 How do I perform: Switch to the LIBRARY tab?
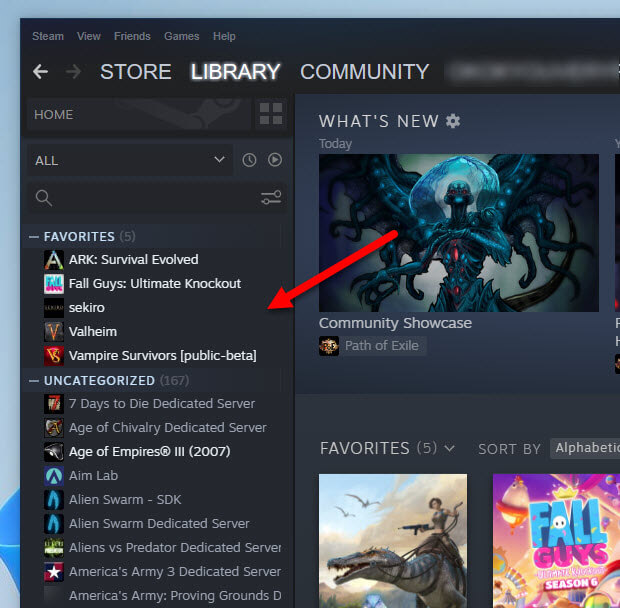(236, 72)
